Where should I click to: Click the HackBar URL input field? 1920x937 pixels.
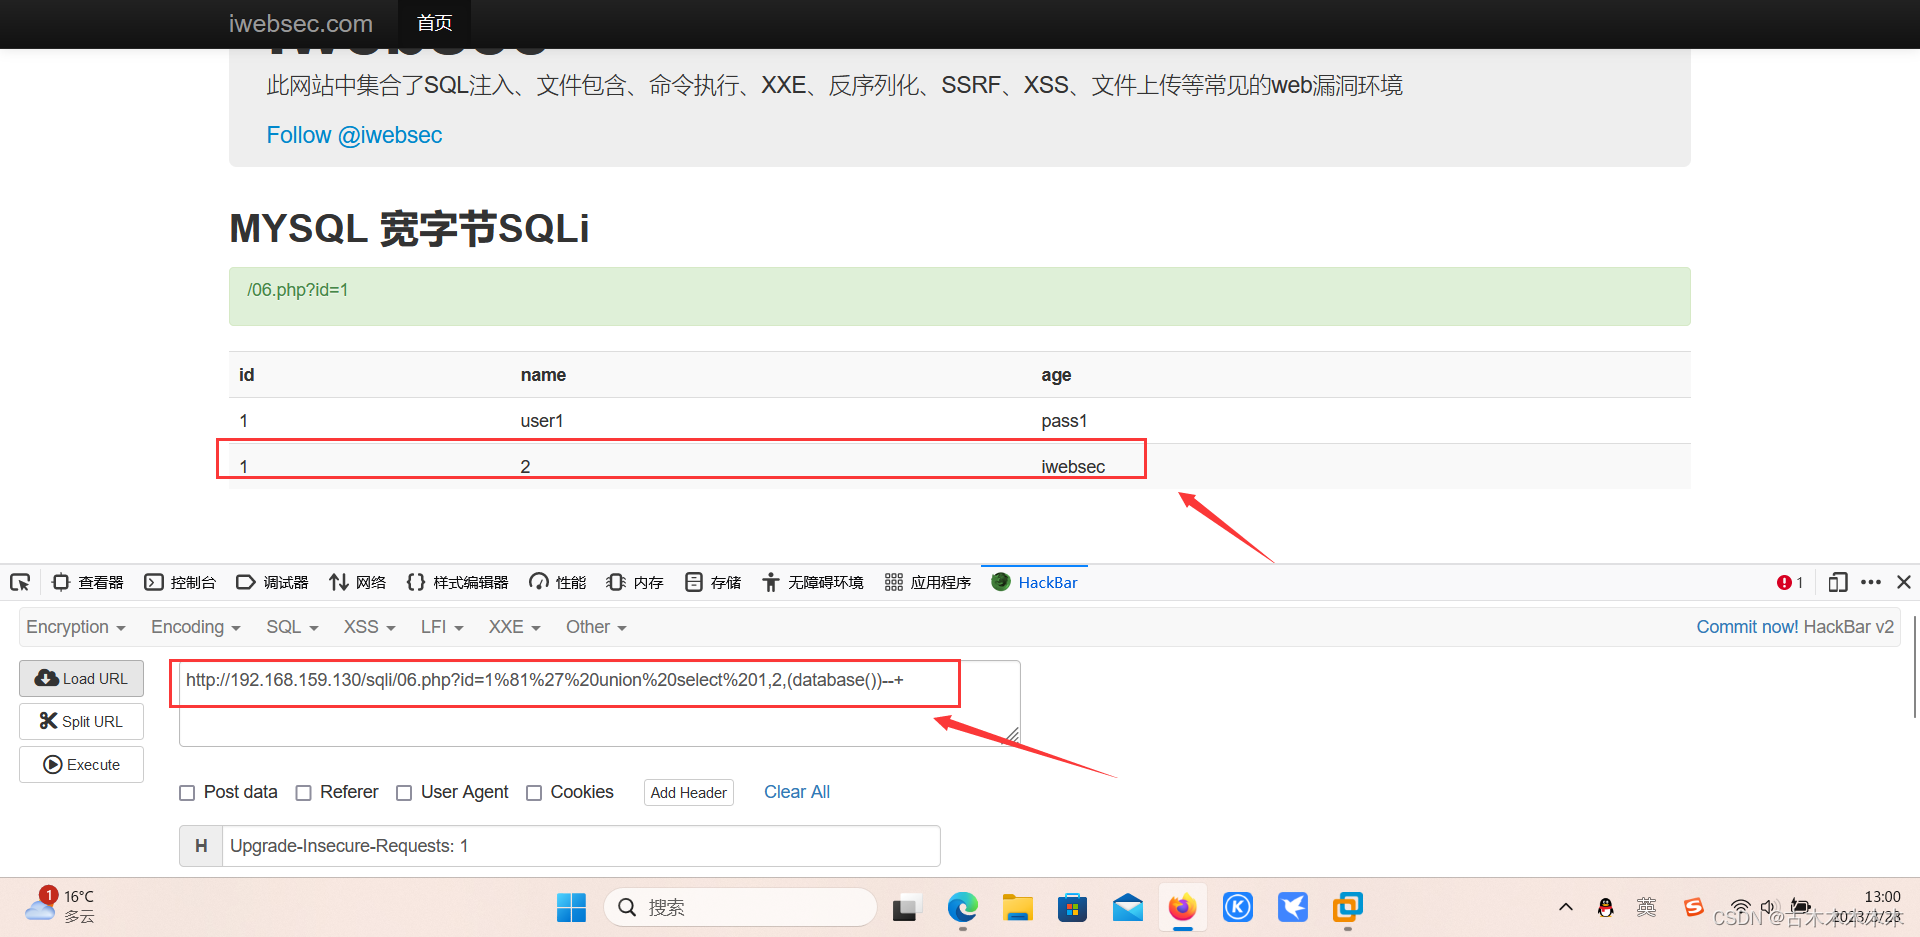565,681
